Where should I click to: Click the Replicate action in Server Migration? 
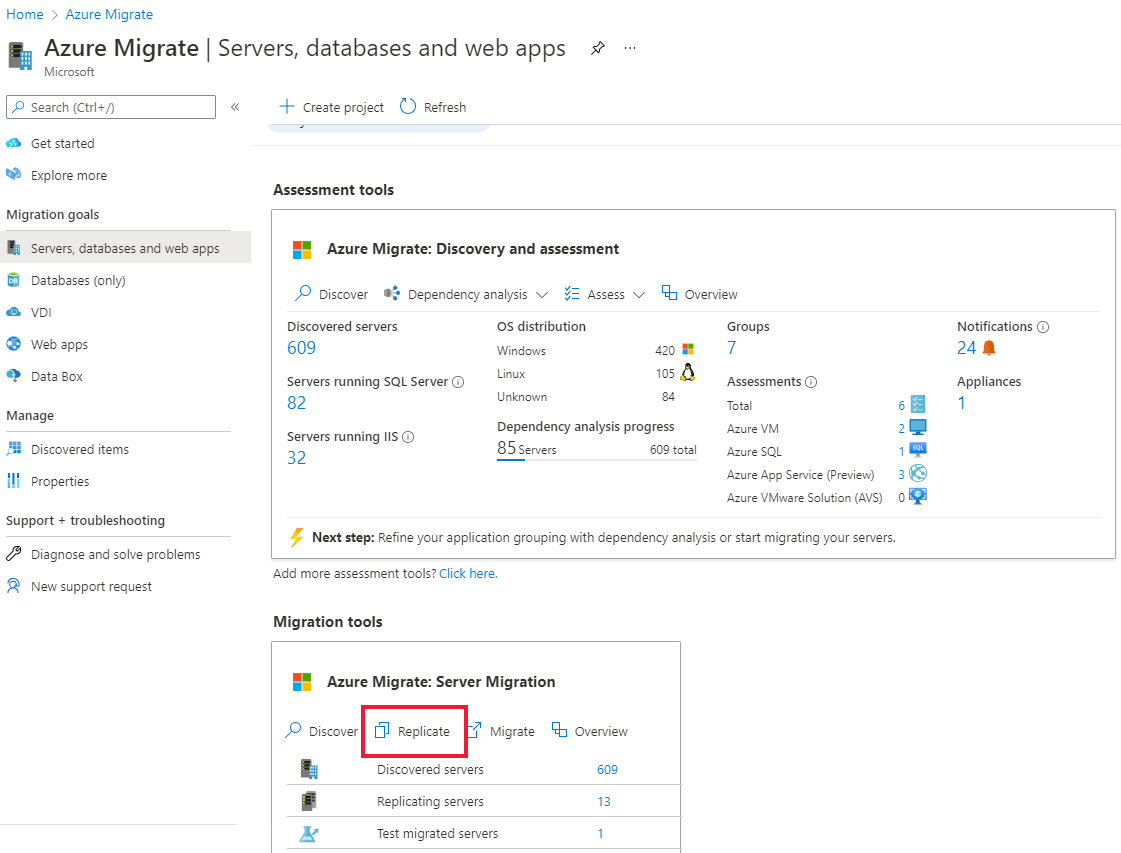[414, 730]
